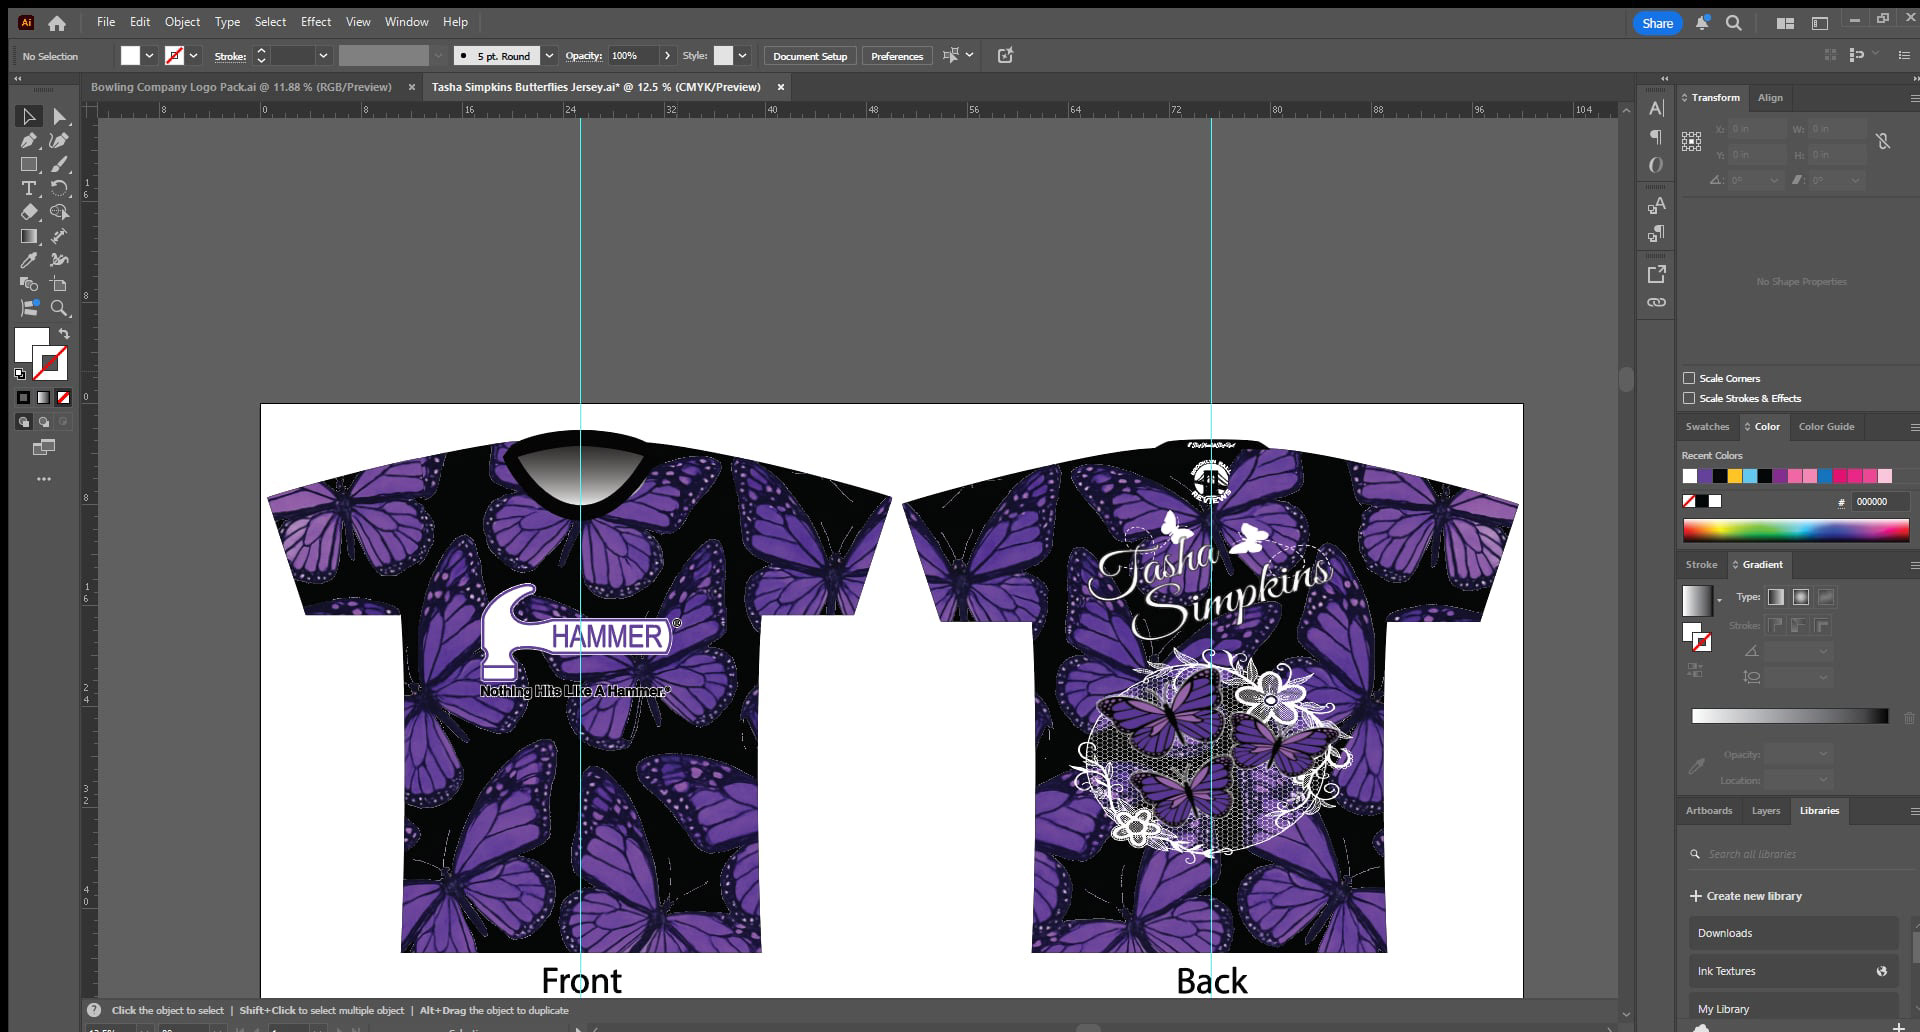The image size is (1920, 1032).
Task: Click the Share button
Action: (x=1657, y=23)
